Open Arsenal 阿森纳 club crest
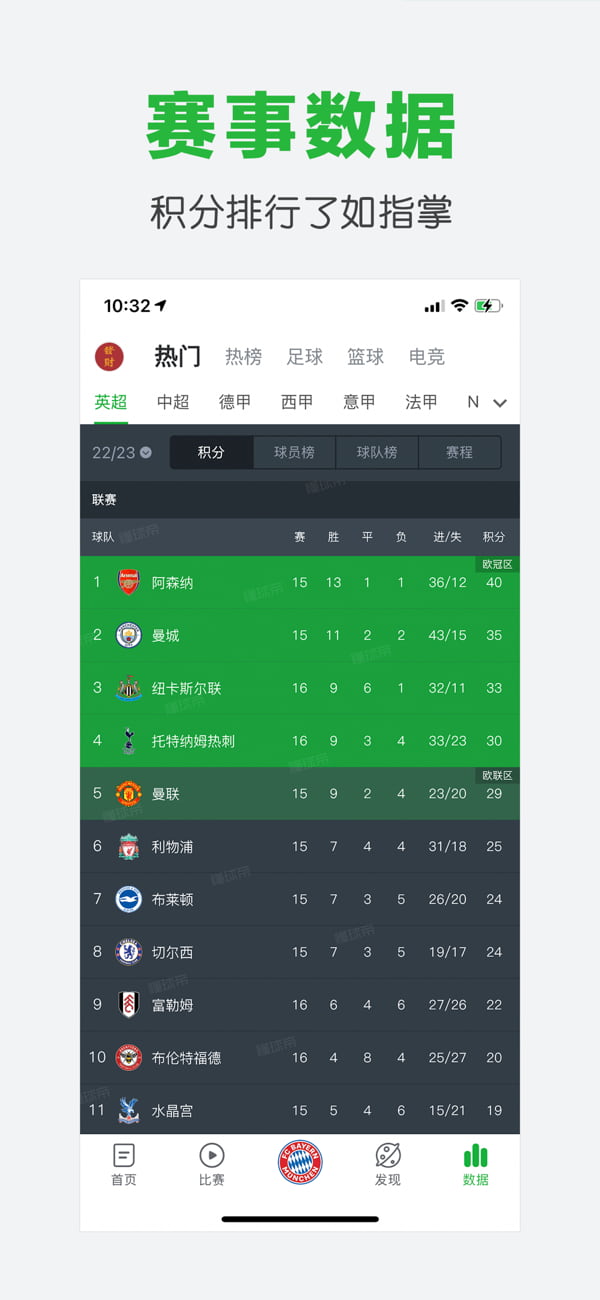Image resolution: width=600 pixels, height=1300 pixels. click(129, 582)
